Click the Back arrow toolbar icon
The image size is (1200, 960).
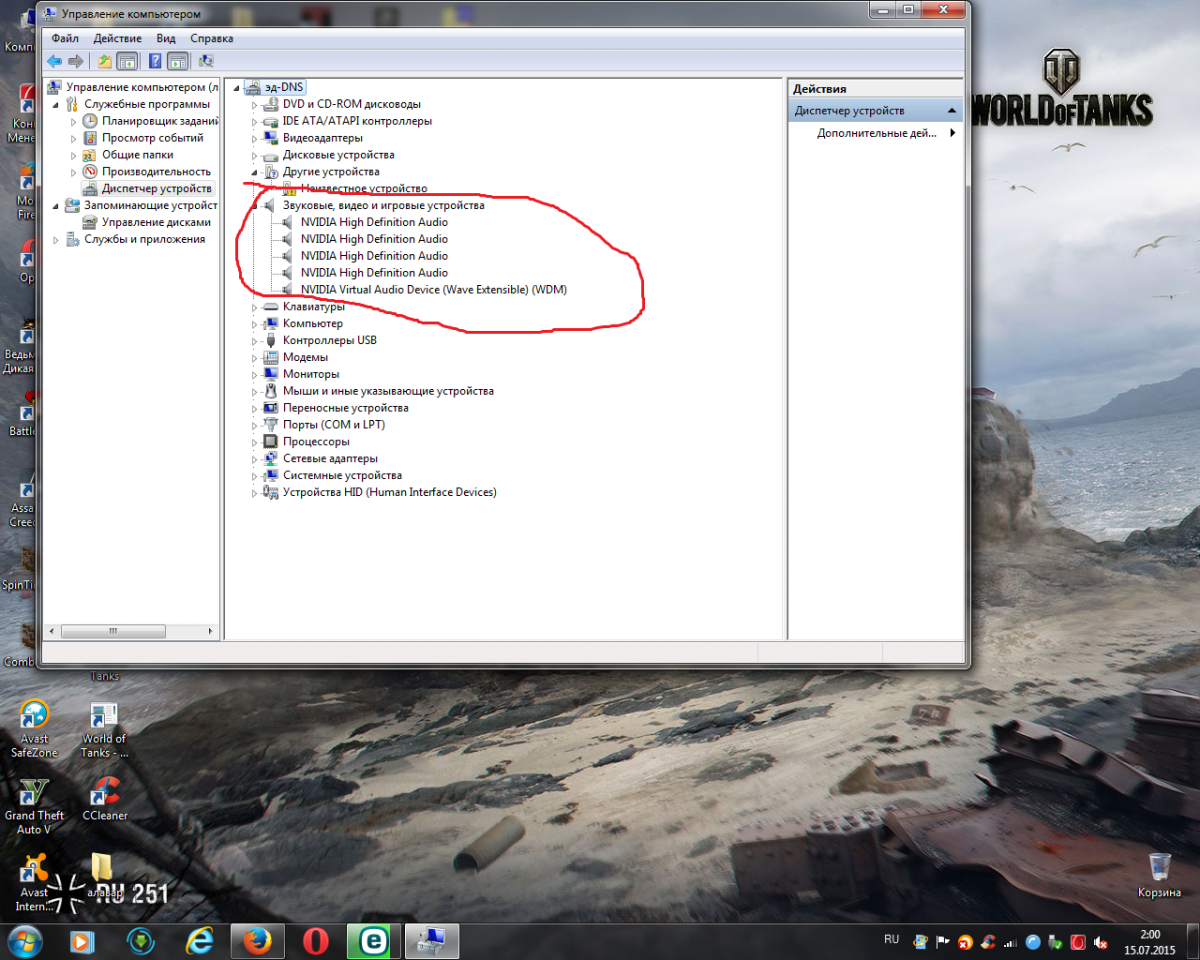tap(54, 61)
